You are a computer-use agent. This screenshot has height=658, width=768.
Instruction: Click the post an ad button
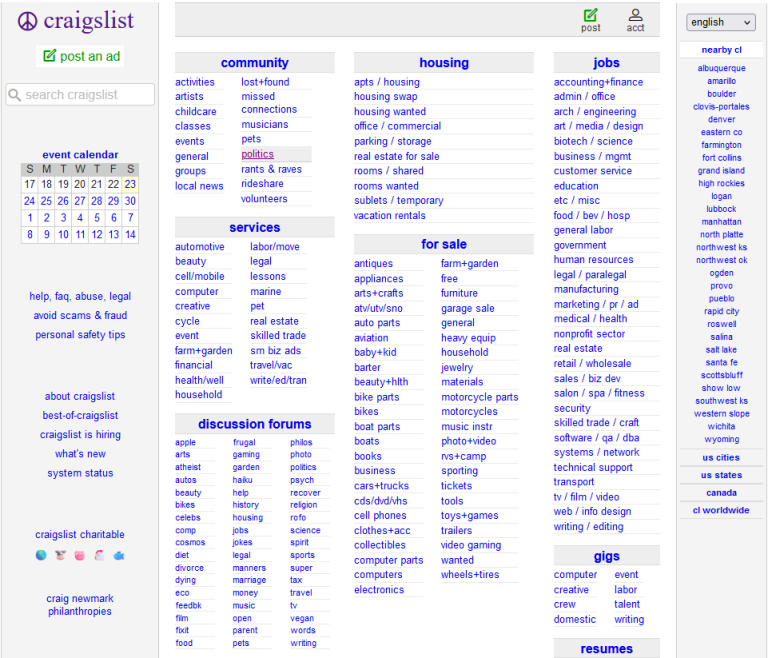pyautogui.click(x=81, y=56)
